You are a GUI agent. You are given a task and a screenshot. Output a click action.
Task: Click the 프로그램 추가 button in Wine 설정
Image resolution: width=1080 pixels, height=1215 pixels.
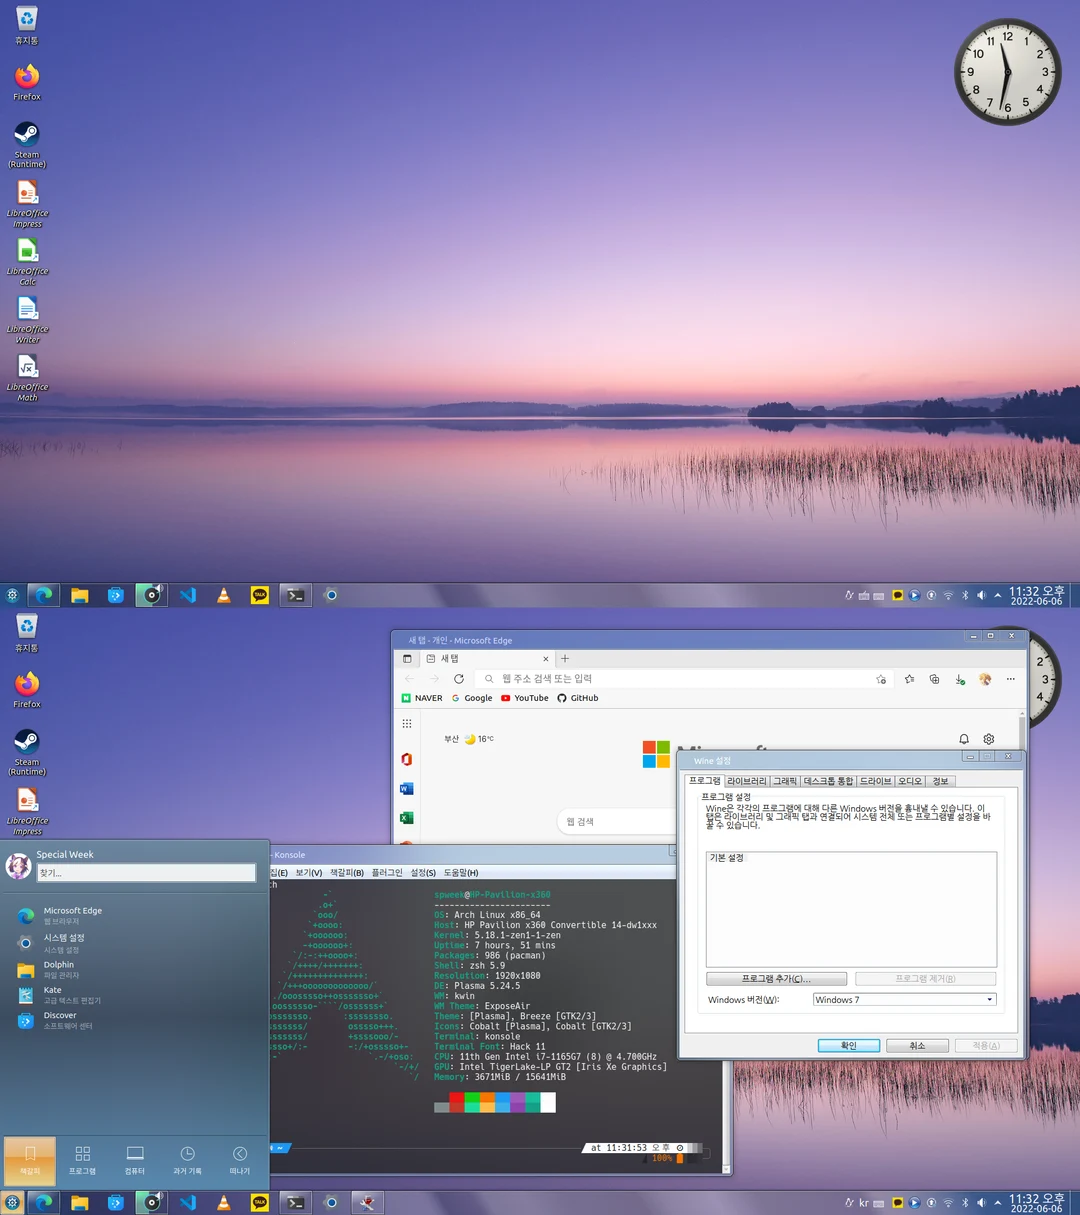click(777, 978)
